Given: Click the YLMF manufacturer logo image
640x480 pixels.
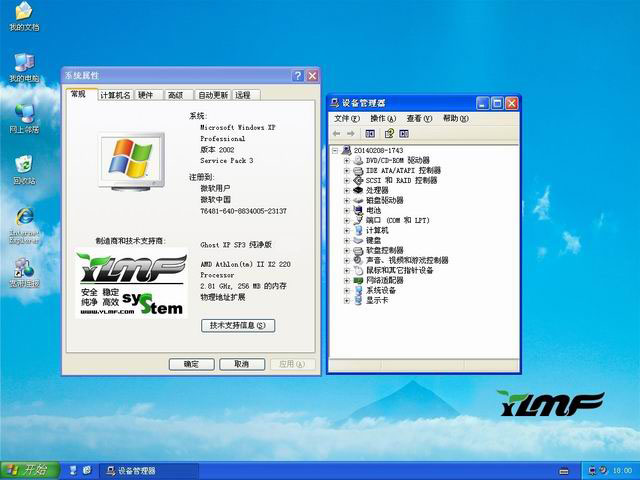Looking at the screenshot, I should tap(131, 284).
